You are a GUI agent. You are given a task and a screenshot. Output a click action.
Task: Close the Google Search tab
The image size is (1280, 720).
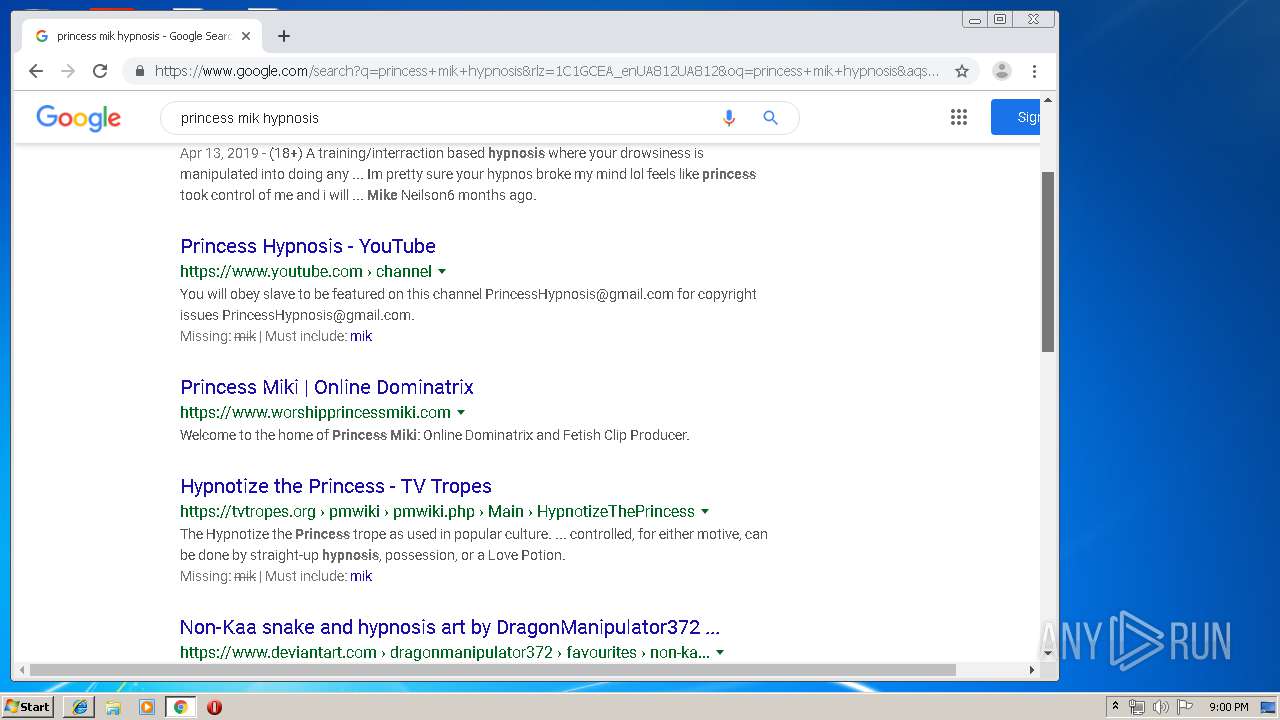click(x=246, y=36)
